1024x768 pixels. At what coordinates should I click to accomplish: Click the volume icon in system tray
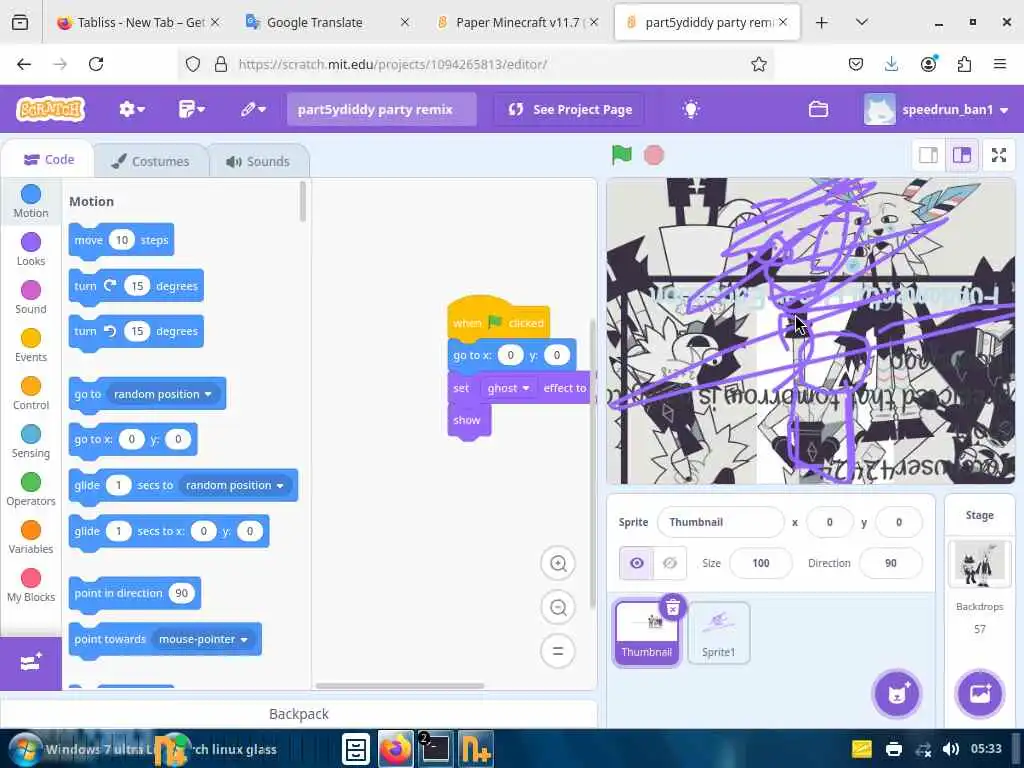coord(951,749)
